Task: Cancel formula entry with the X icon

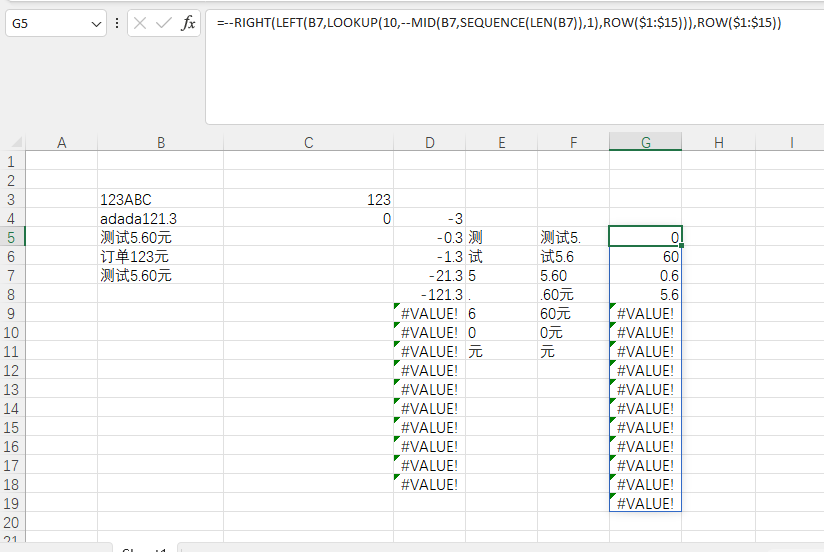Action: point(140,23)
